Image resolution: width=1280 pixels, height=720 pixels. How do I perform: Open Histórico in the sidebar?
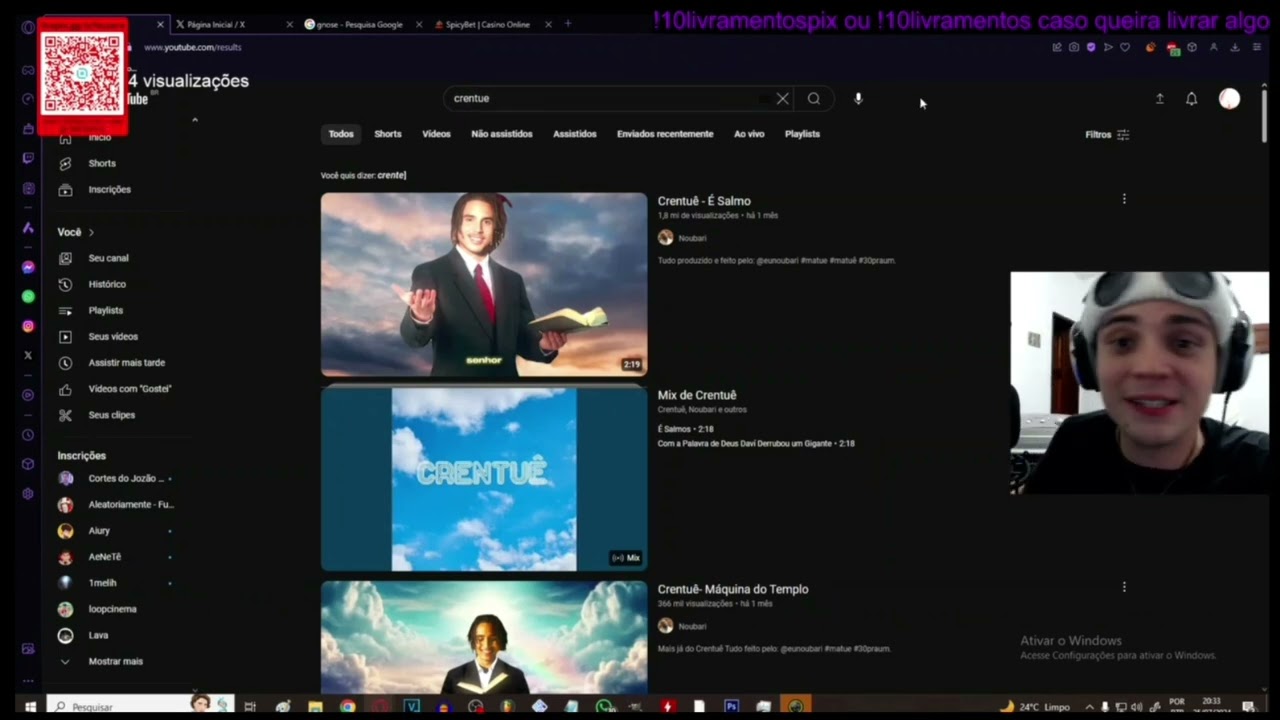[x=107, y=284]
